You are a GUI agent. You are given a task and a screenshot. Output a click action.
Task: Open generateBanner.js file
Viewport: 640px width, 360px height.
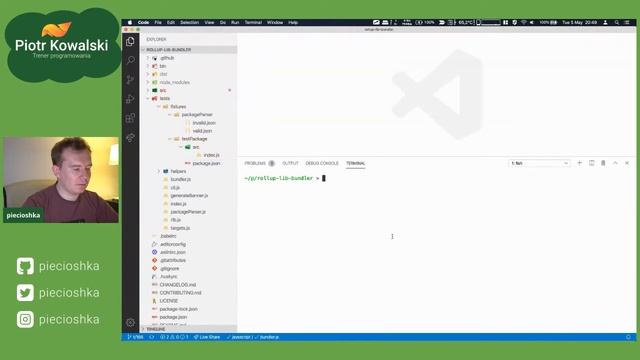(x=189, y=196)
